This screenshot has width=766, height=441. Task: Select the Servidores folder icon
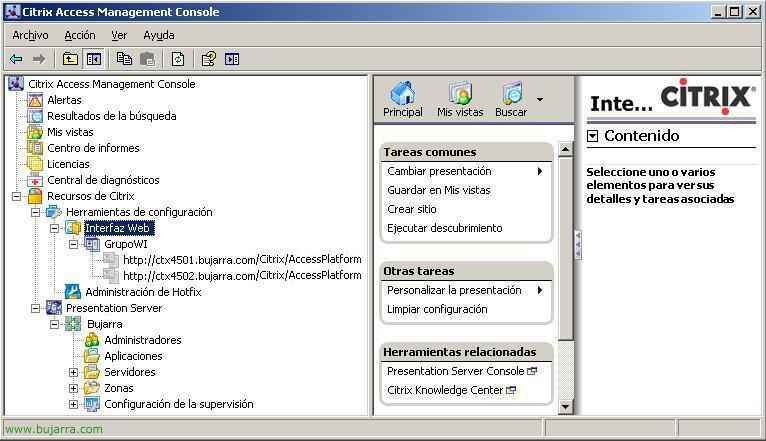pyautogui.click(x=92, y=372)
